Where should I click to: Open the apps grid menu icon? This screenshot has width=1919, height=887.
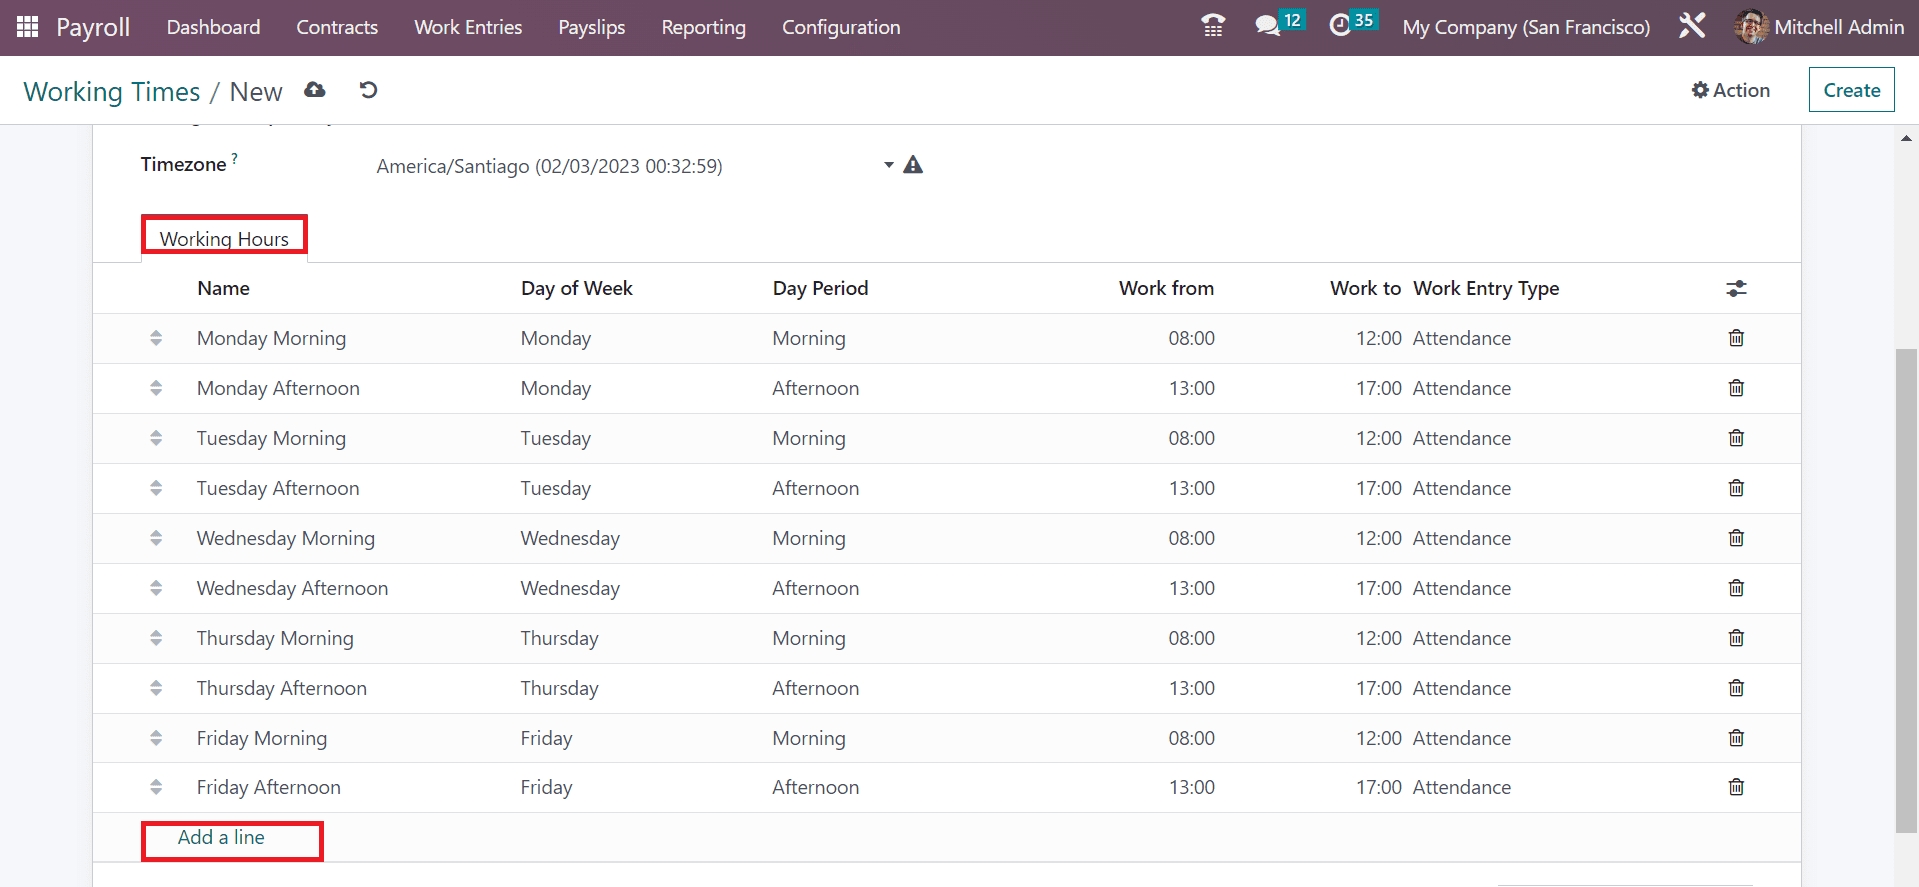(27, 27)
